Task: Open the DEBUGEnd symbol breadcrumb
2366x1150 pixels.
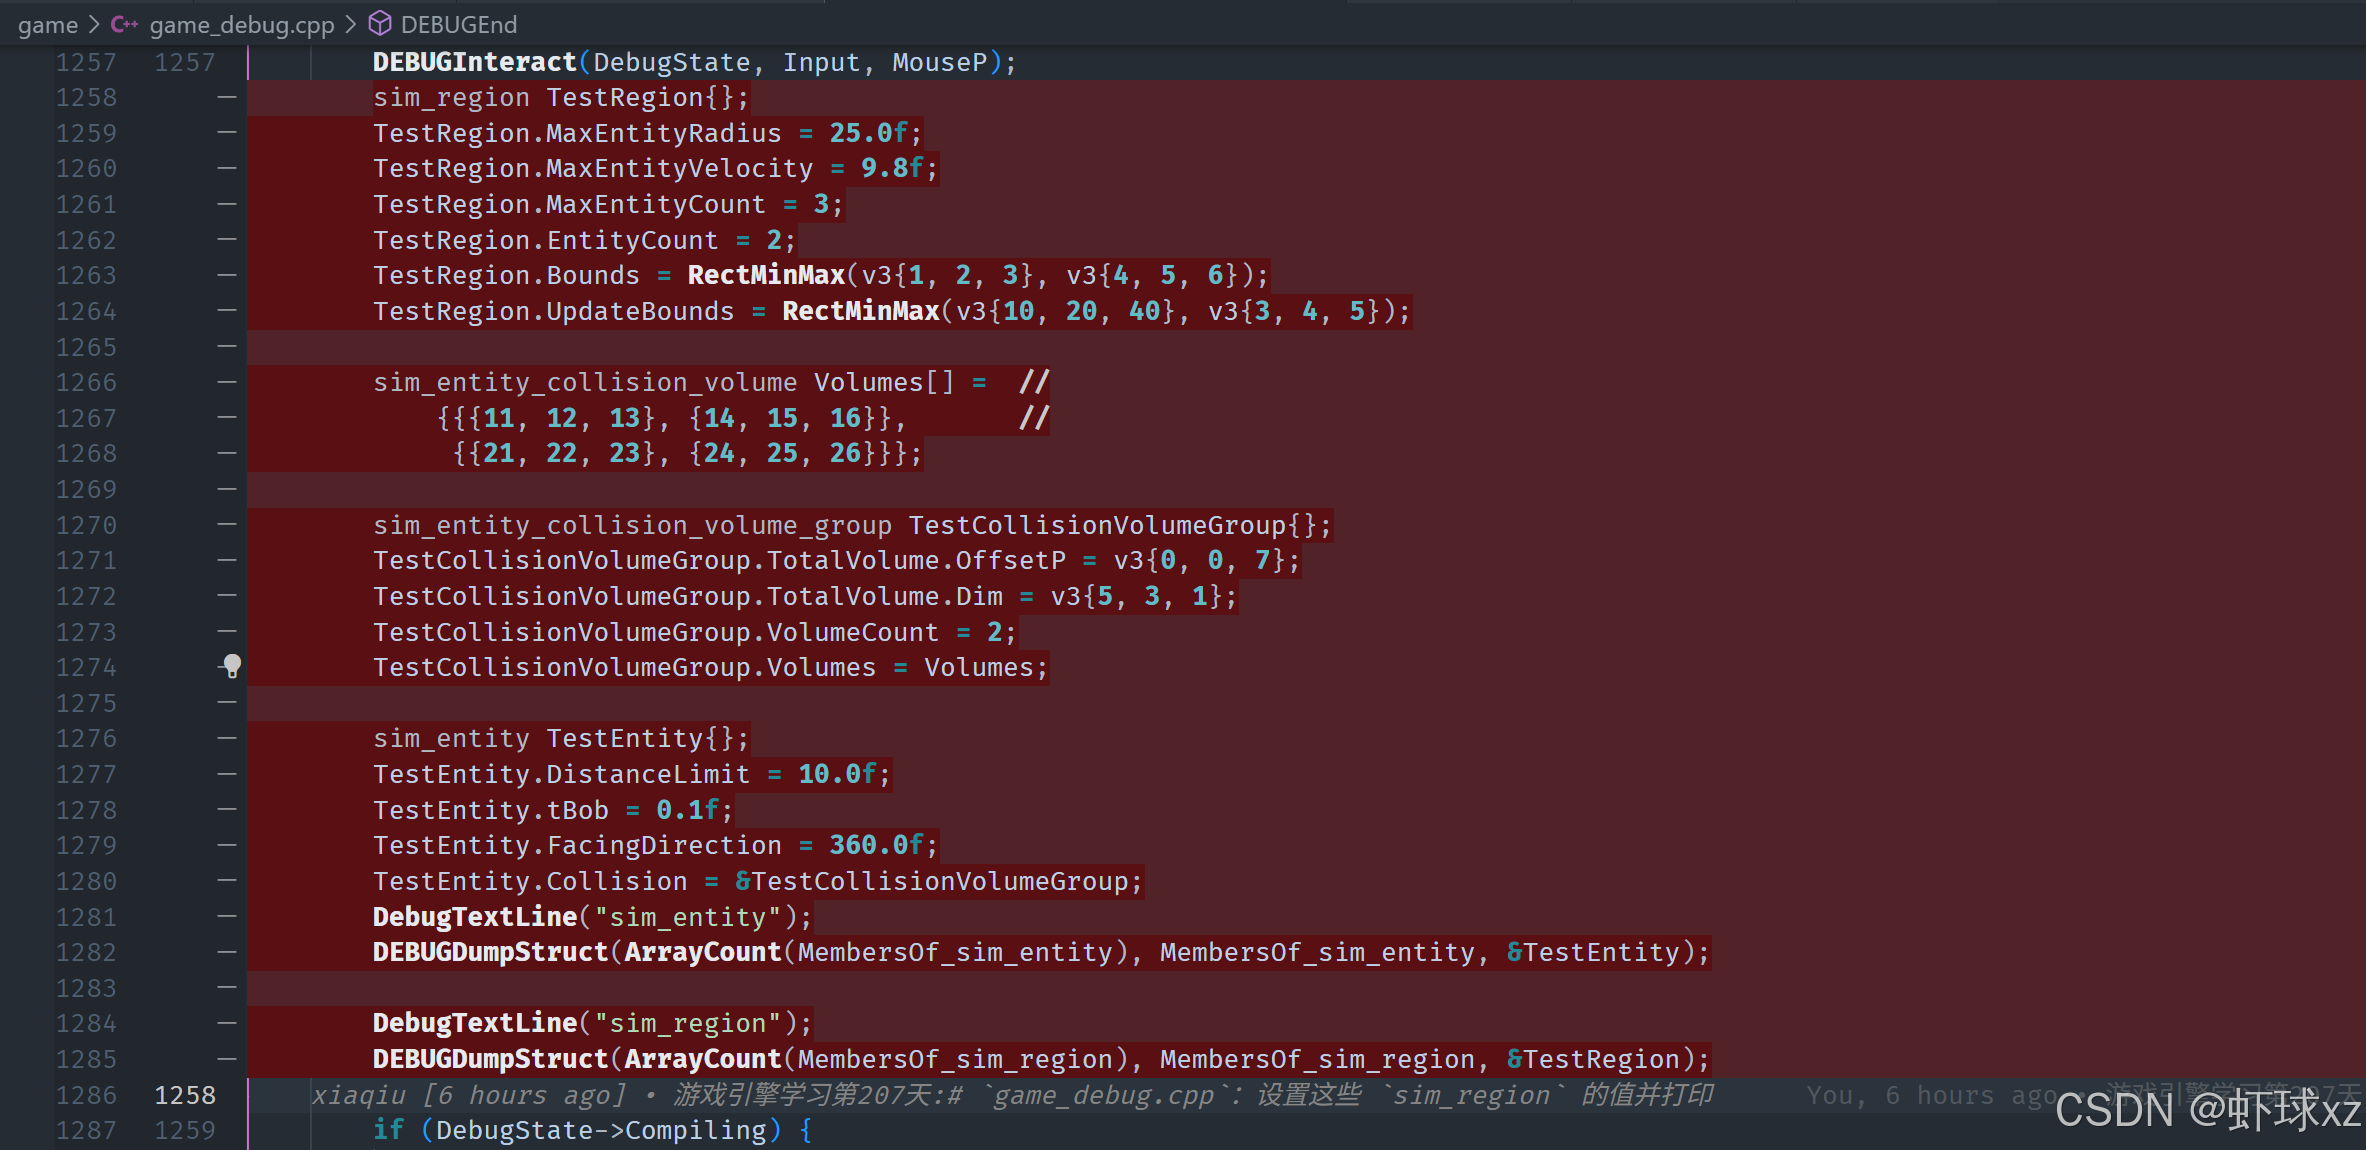Action: (x=458, y=25)
